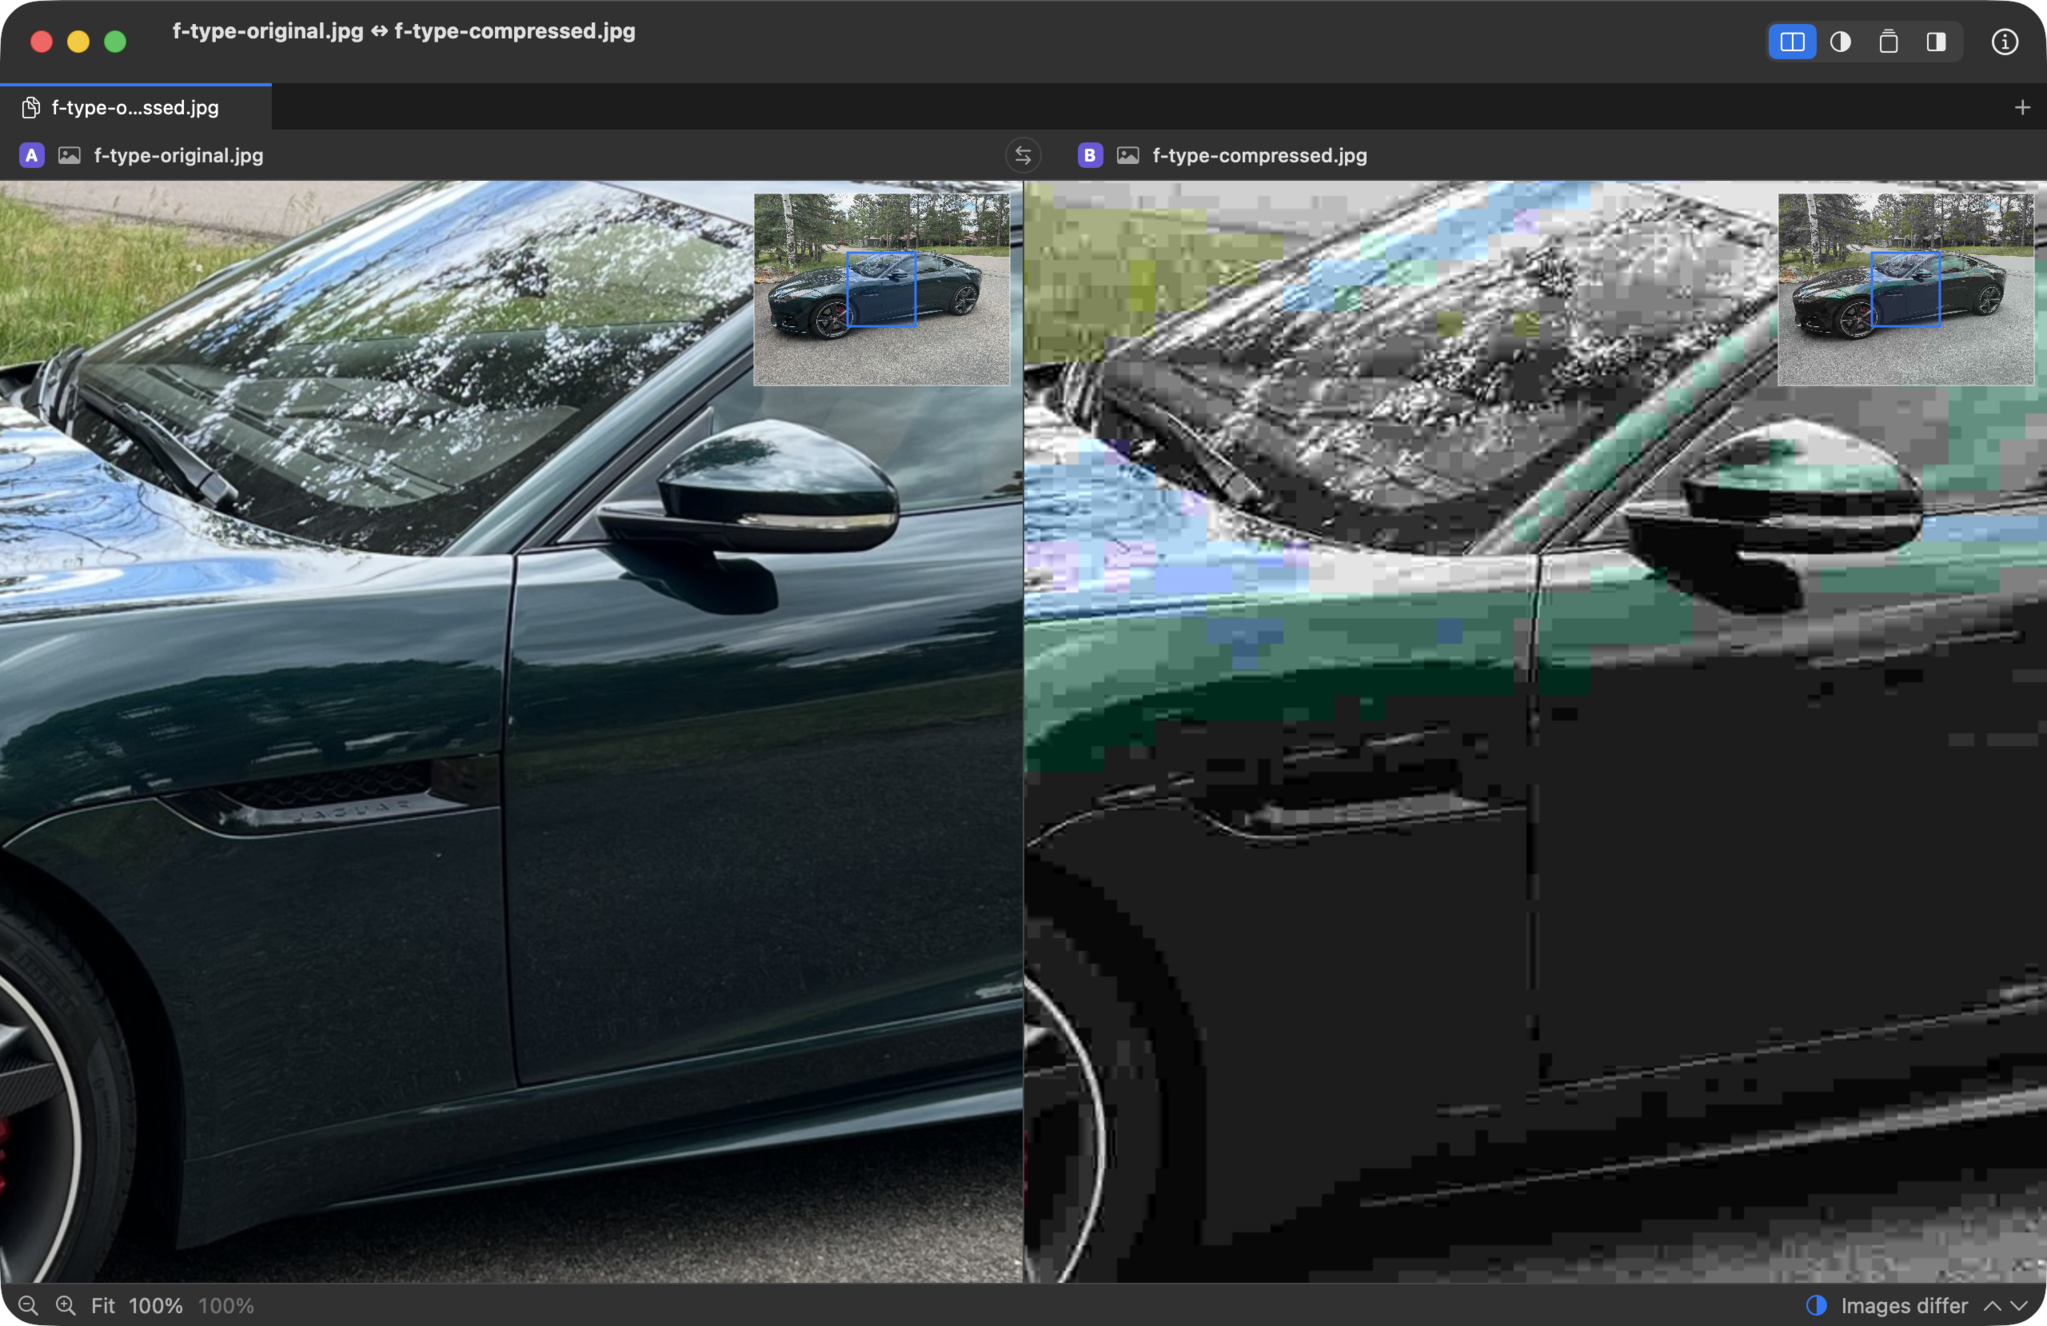2047x1326 pixels.
Task: Click the B side badge
Action: [x=1090, y=155]
